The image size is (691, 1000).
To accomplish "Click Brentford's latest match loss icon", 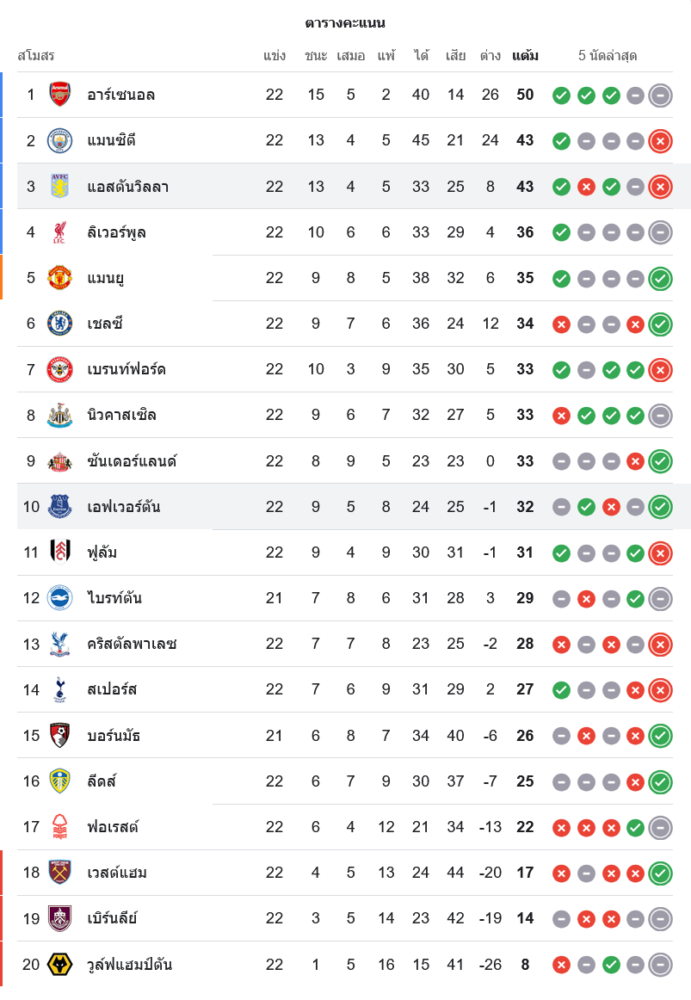I will 660,370.
